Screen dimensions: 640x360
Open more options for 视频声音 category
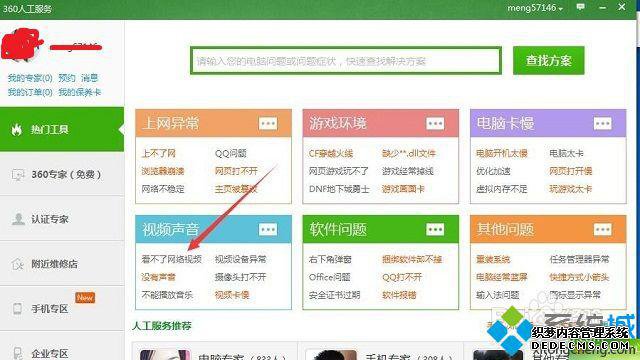[268, 229]
